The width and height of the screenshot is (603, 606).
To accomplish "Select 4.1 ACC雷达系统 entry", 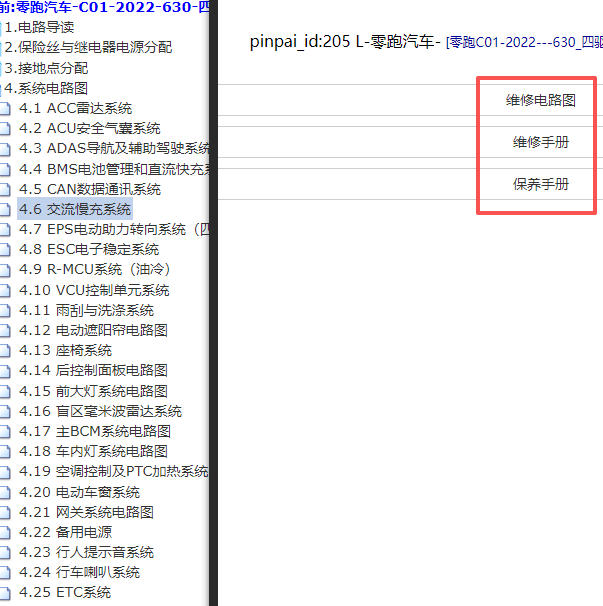I will tap(75, 108).
